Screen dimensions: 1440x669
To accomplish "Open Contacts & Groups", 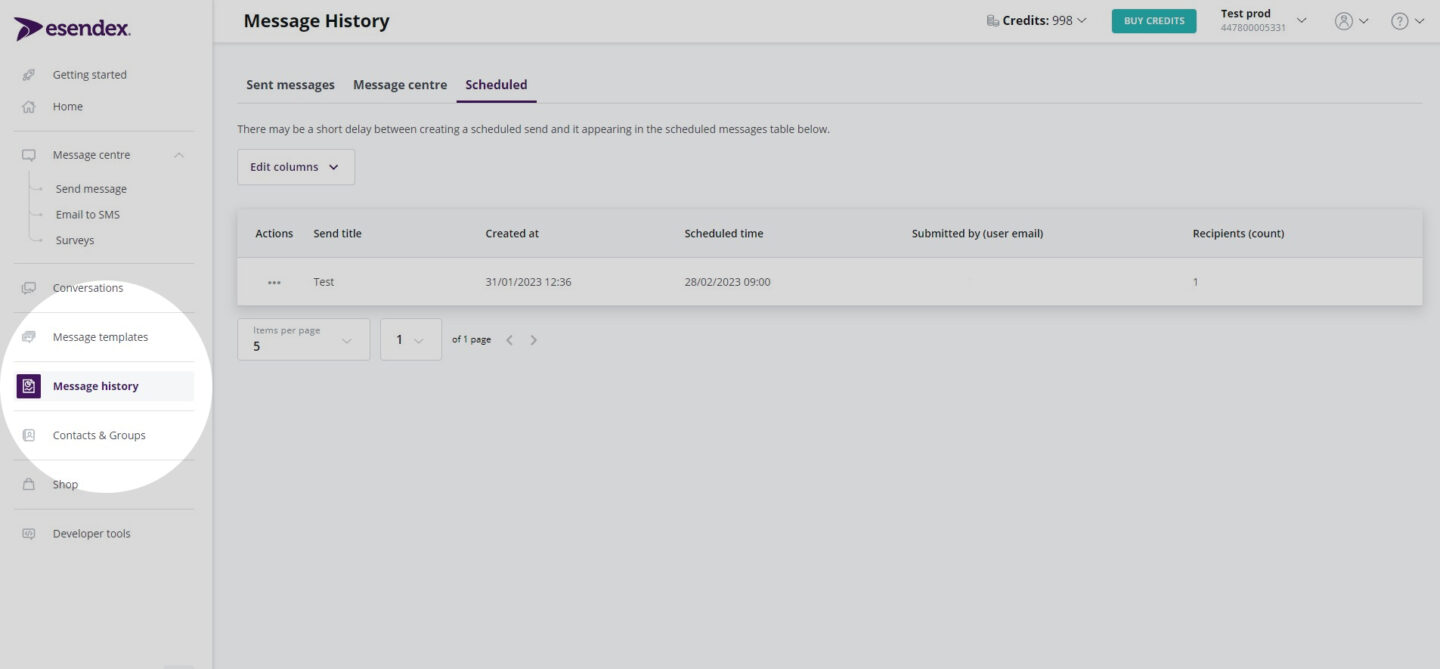I will (x=99, y=435).
